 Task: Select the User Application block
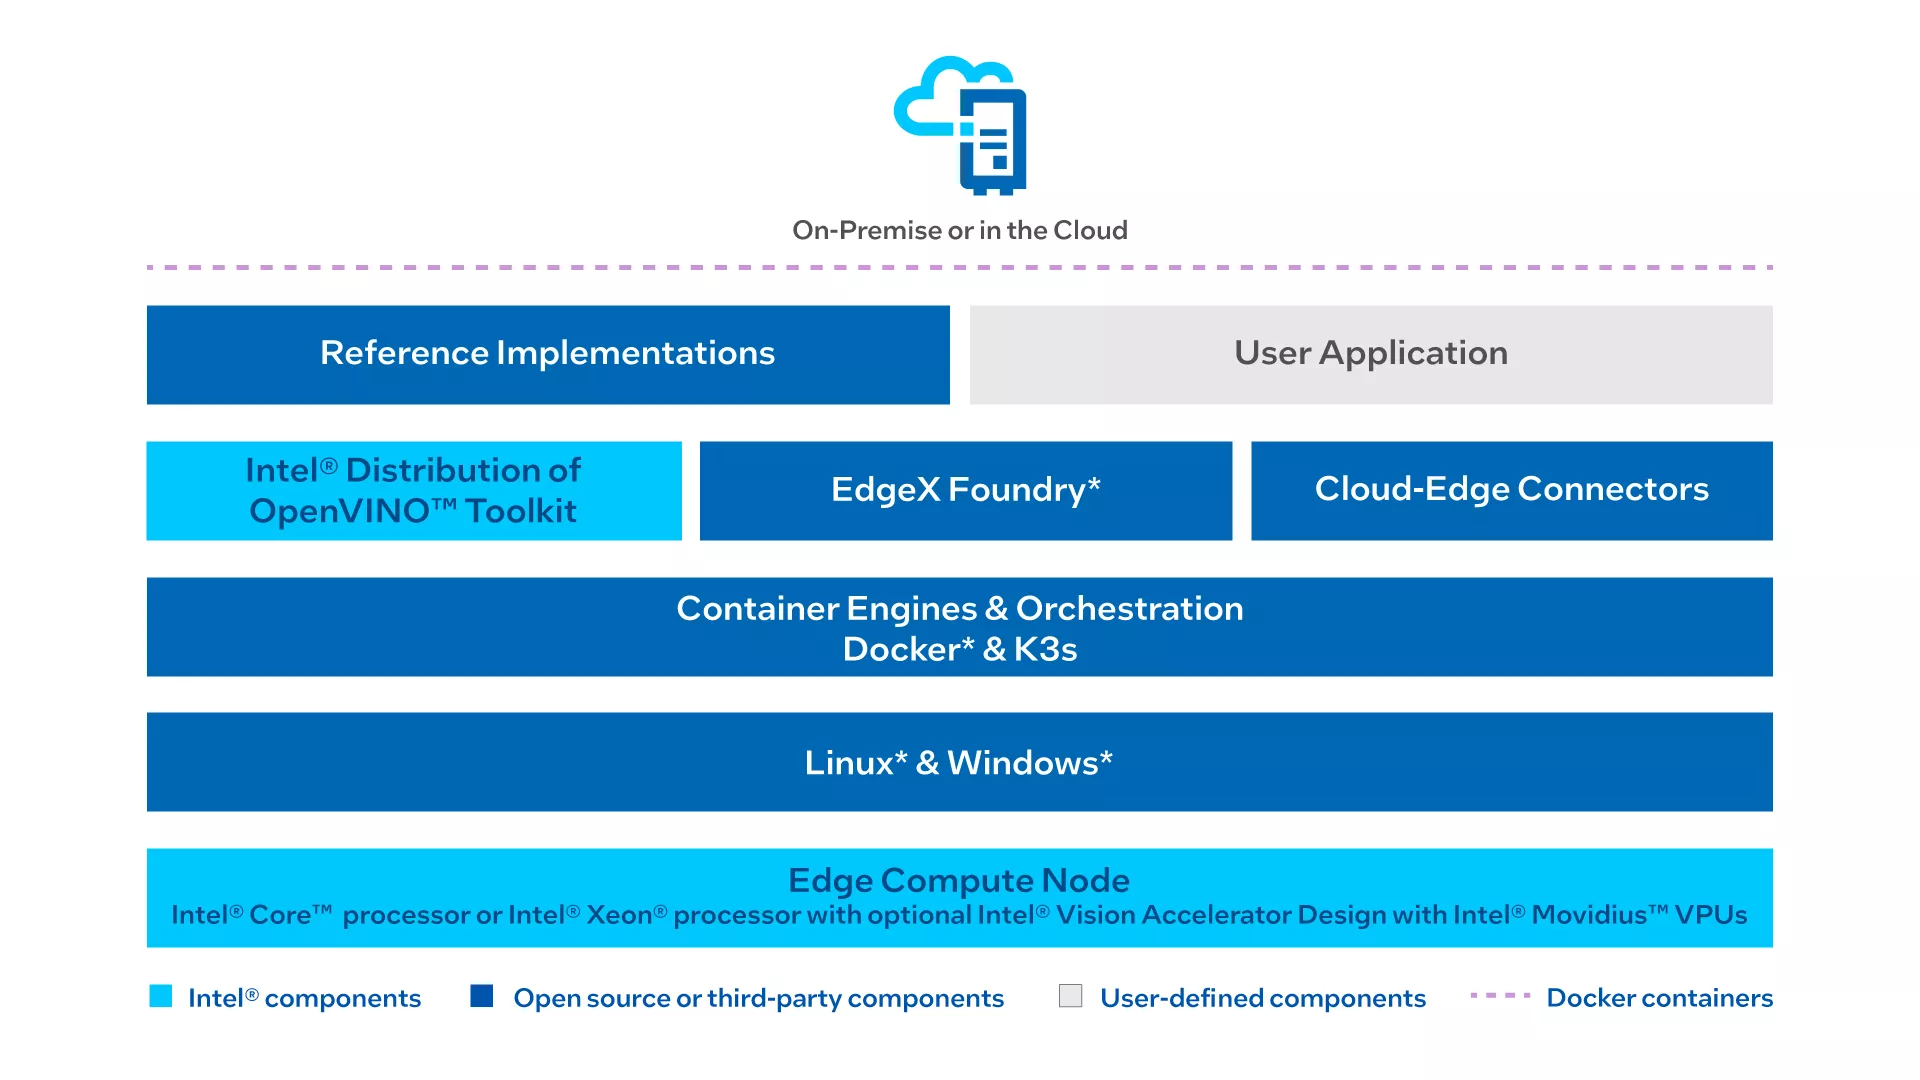click(1371, 354)
